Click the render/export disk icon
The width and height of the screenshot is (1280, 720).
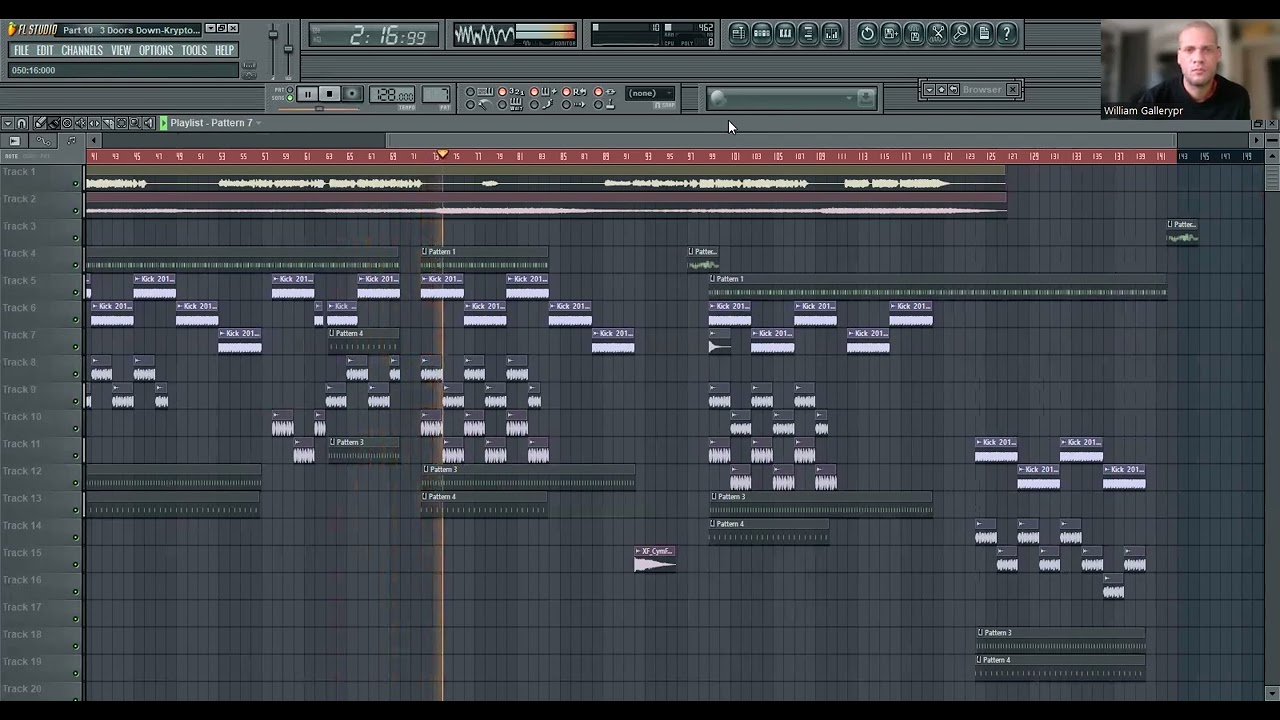914,34
